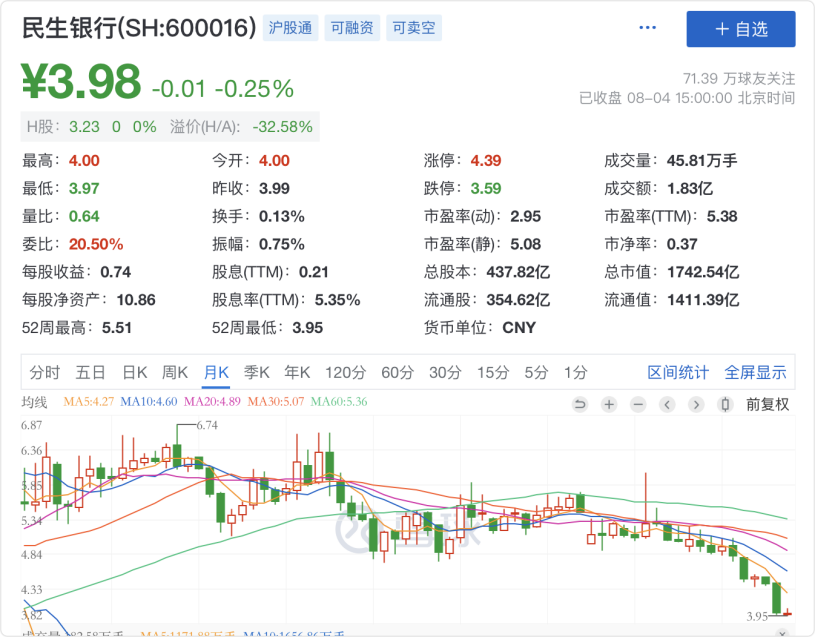Switch to the 五日 tab
This screenshot has width=815, height=637.
(x=90, y=372)
